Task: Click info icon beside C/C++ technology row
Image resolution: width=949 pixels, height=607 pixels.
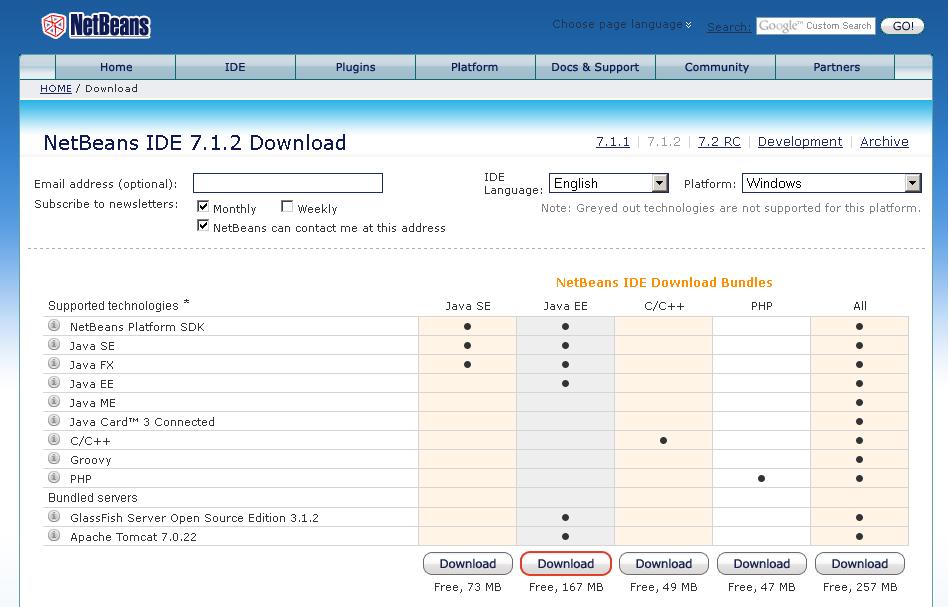Action: pos(54,440)
